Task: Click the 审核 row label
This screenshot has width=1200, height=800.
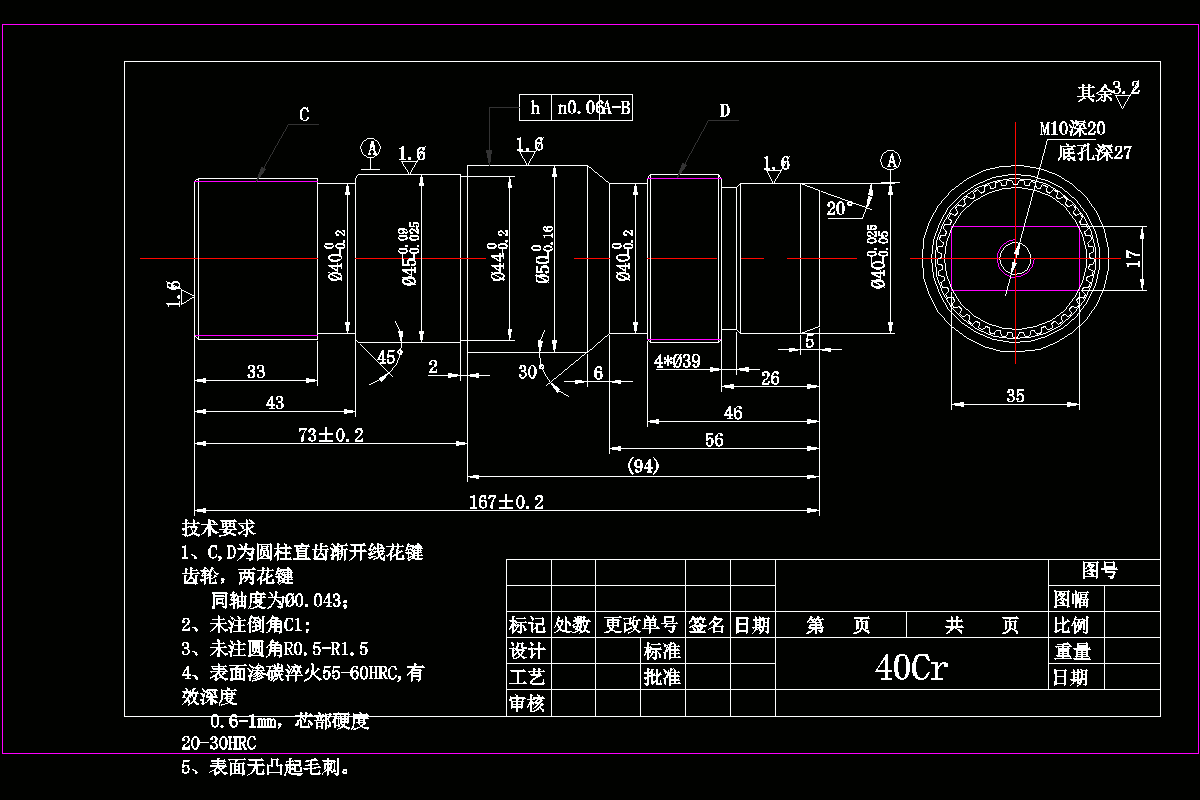Action: 527,703
